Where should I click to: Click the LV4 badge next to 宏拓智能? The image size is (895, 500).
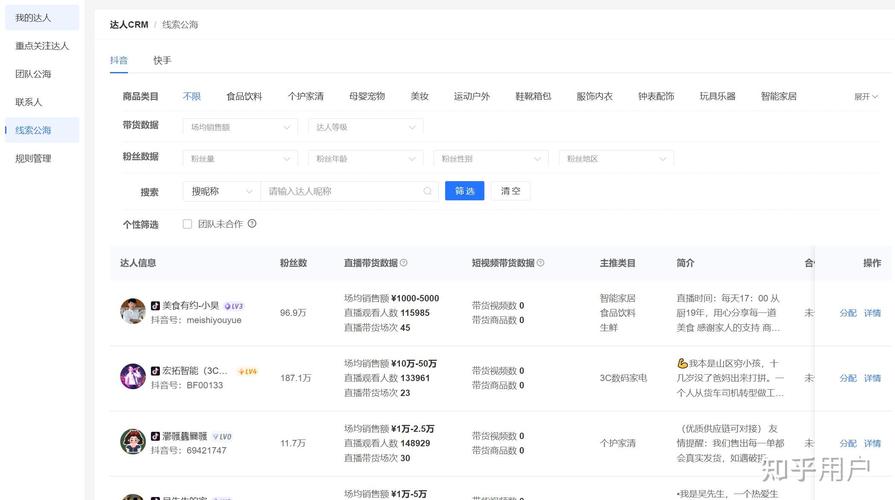click(x=247, y=371)
